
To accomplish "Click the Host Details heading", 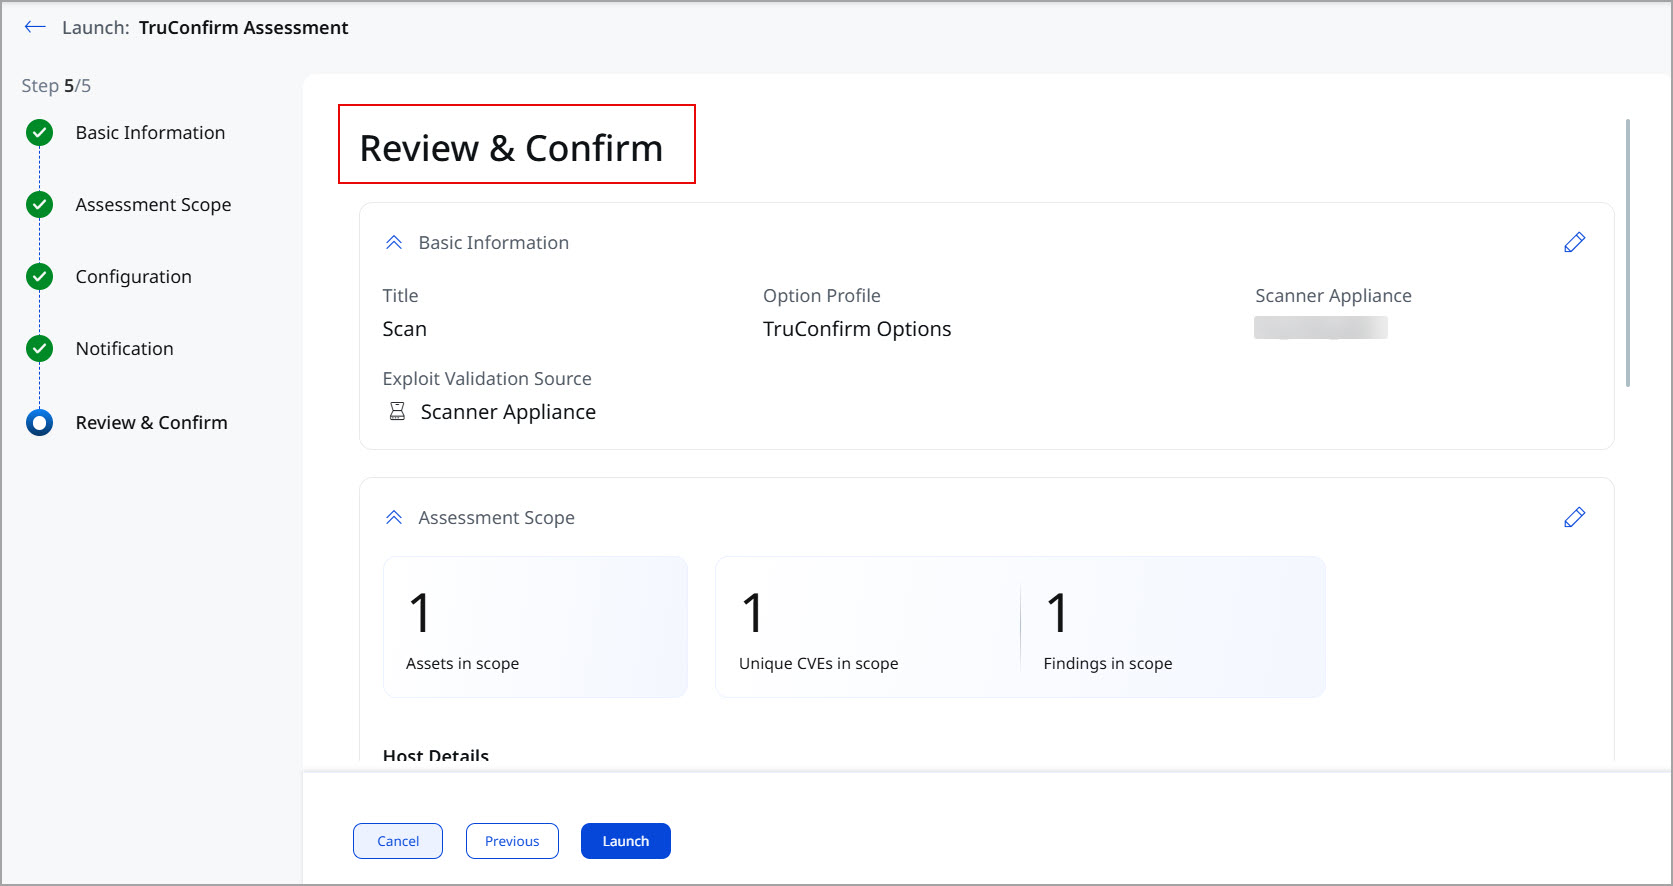I will coord(436,756).
